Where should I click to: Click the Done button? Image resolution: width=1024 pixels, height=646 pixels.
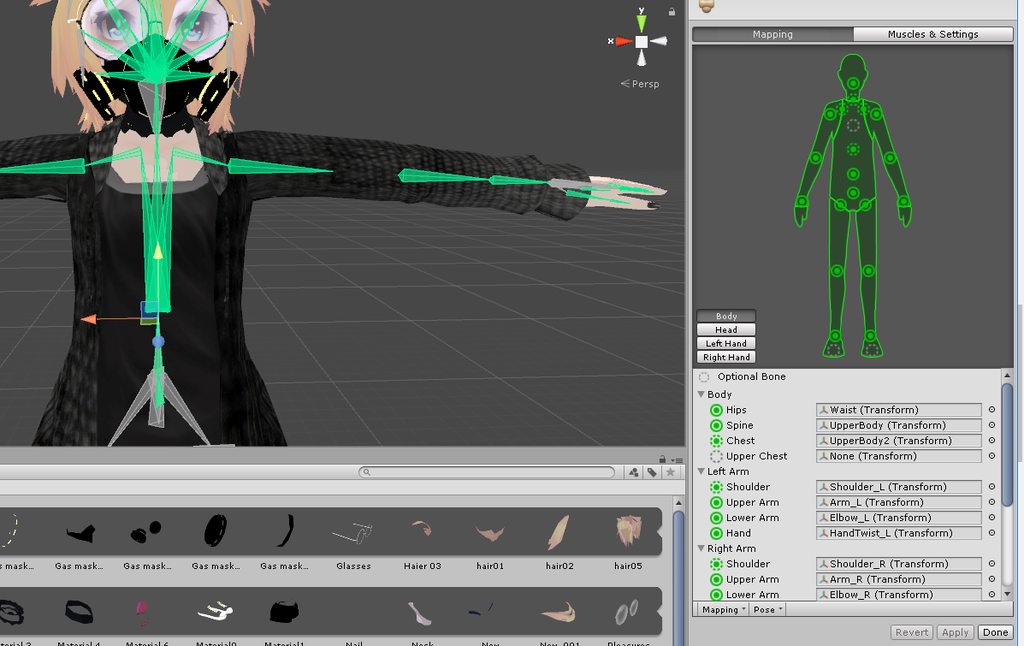click(995, 632)
